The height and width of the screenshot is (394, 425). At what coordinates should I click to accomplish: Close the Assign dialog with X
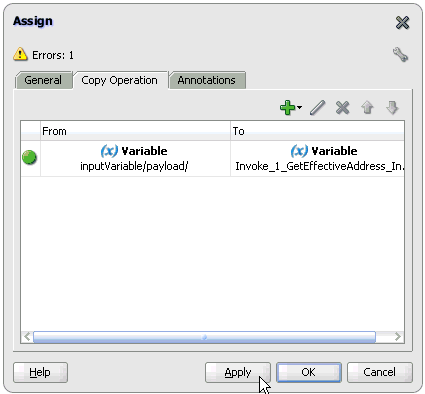click(x=402, y=23)
